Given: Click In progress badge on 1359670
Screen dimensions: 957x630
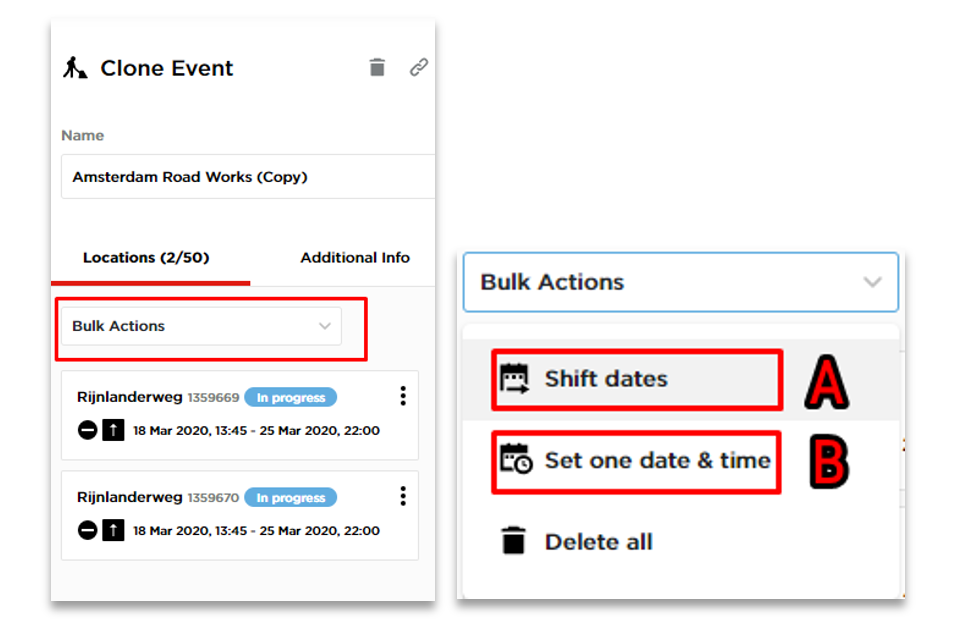Looking at the screenshot, I should (x=291, y=498).
